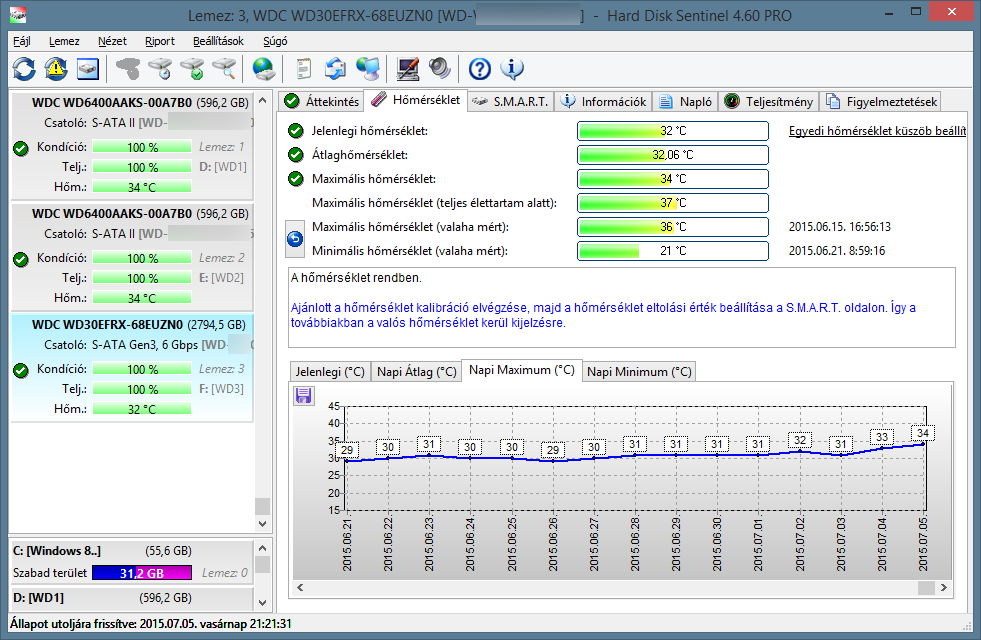Click the disk panel toolbar icon
981x640 pixels.
88,69
